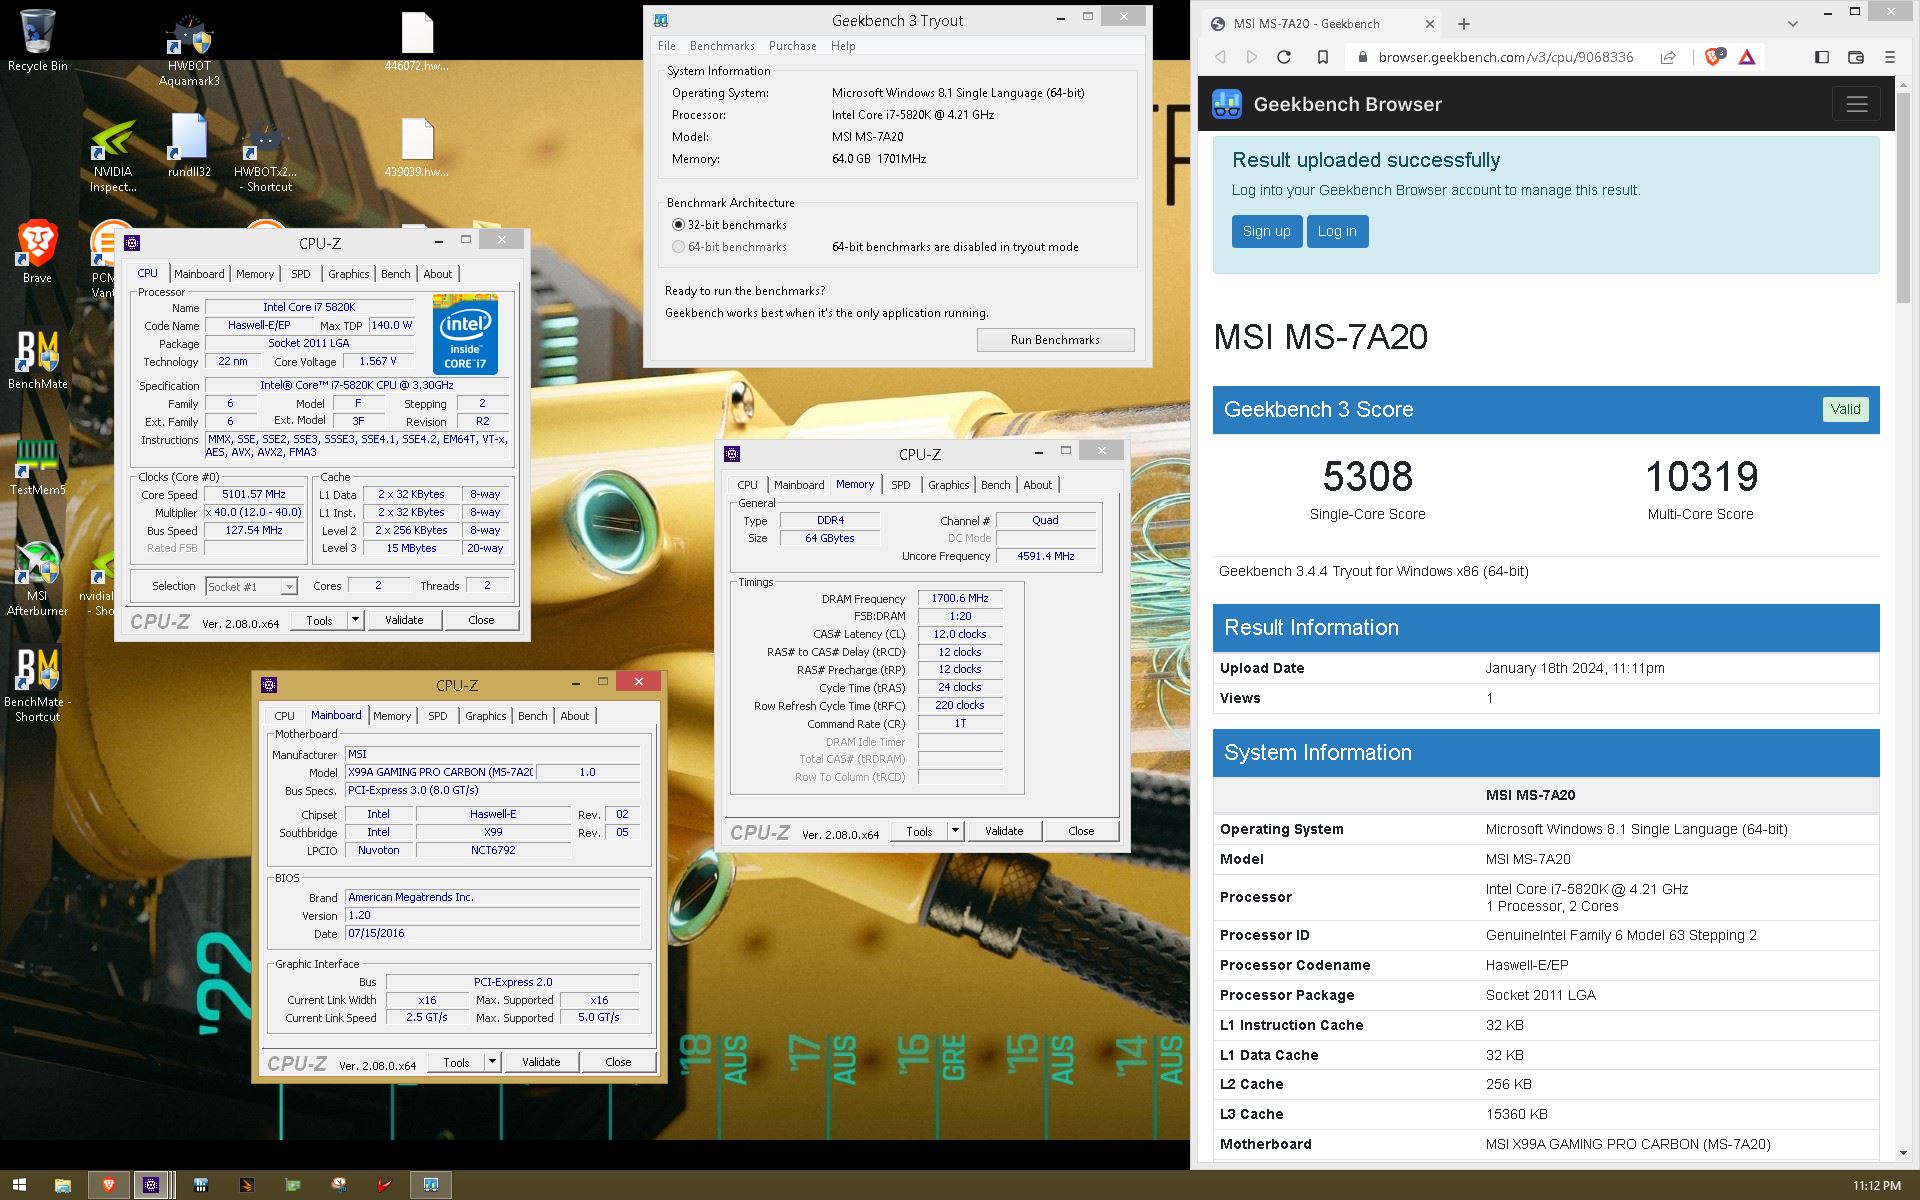The width and height of the screenshot is (1920, 1200).
Task: Expand Tools dropdown arrow in CPU tab window
Action: [355, 620]
